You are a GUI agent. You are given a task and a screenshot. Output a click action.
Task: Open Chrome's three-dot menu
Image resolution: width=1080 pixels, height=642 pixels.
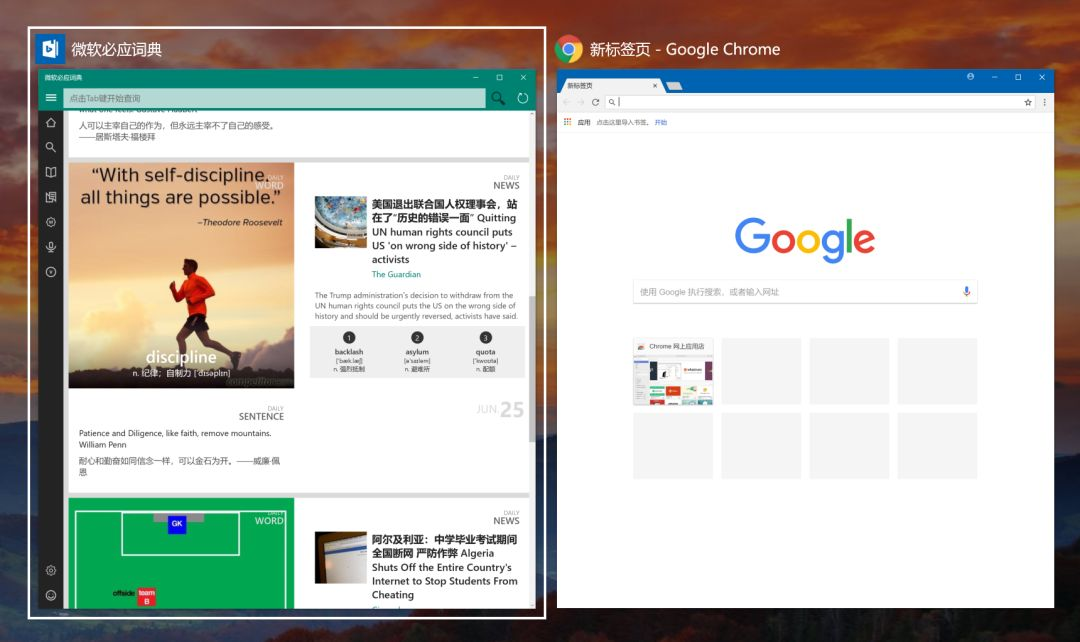[x=1044, y=102]
